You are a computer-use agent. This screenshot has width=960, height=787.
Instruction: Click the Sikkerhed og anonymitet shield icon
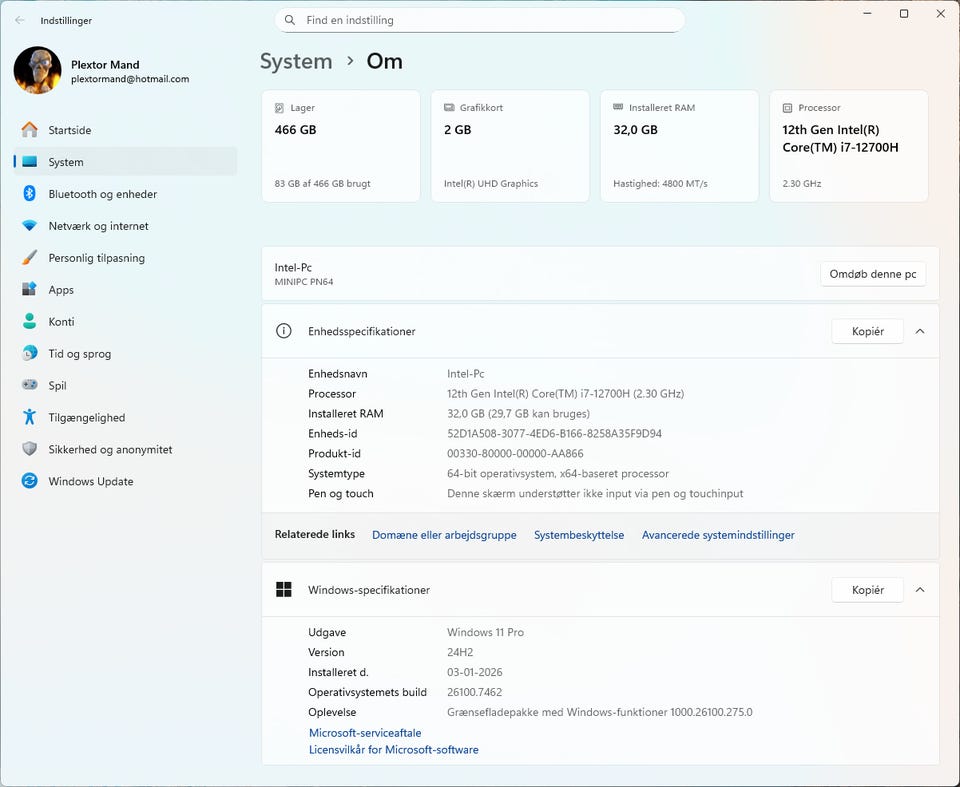(x=29, y=449)
